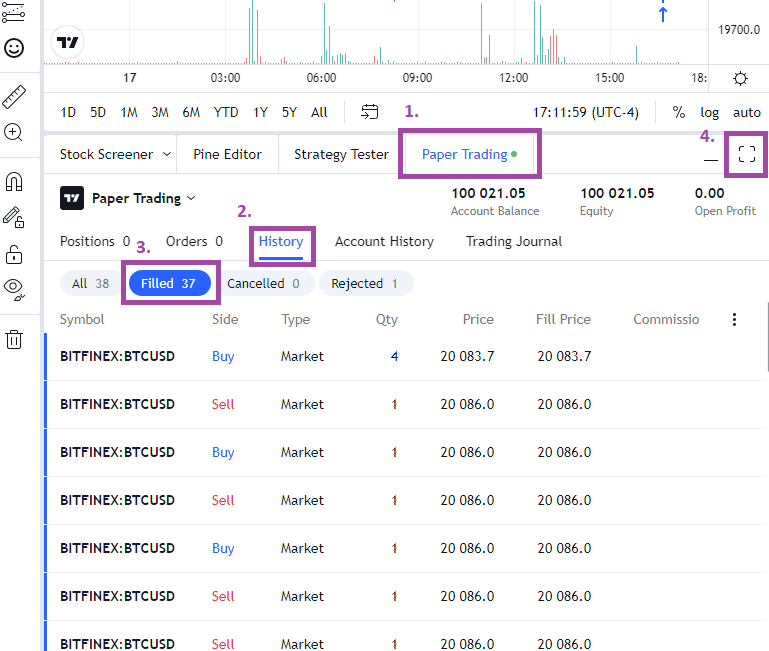Click the trash remove drawings icon

tap(14, 339)
